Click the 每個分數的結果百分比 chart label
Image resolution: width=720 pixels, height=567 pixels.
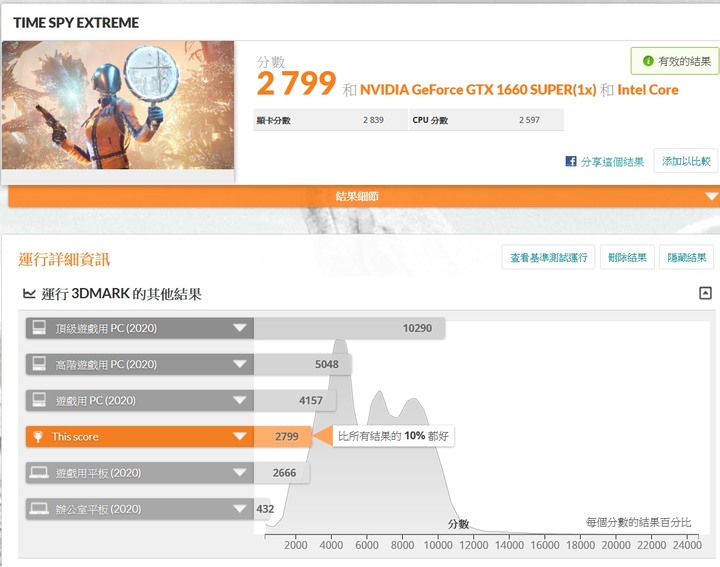tap(638, 522)
